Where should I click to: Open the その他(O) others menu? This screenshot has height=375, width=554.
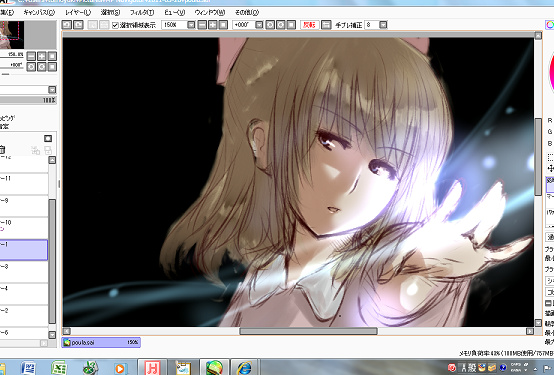click(x=247, y=12)
